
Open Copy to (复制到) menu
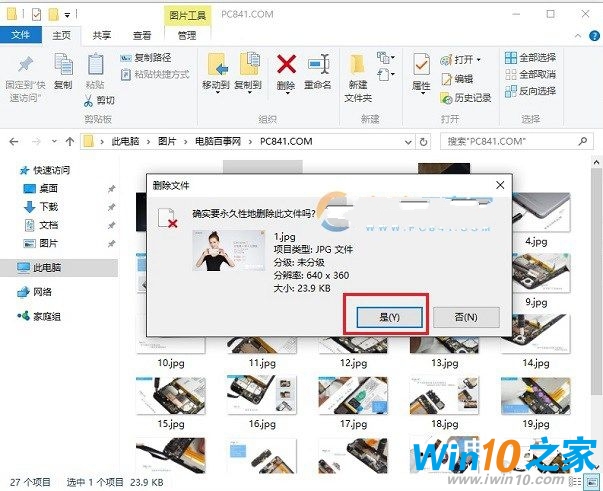pyautogui.click(x=248, y=73)
